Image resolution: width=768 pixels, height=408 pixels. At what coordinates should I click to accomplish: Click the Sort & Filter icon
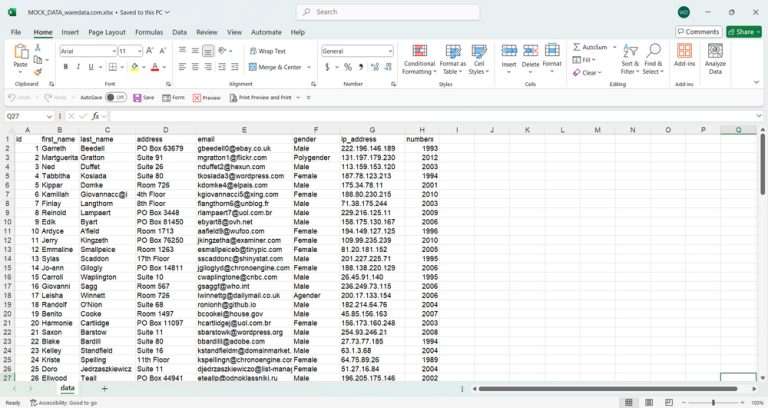coord(630,58)
